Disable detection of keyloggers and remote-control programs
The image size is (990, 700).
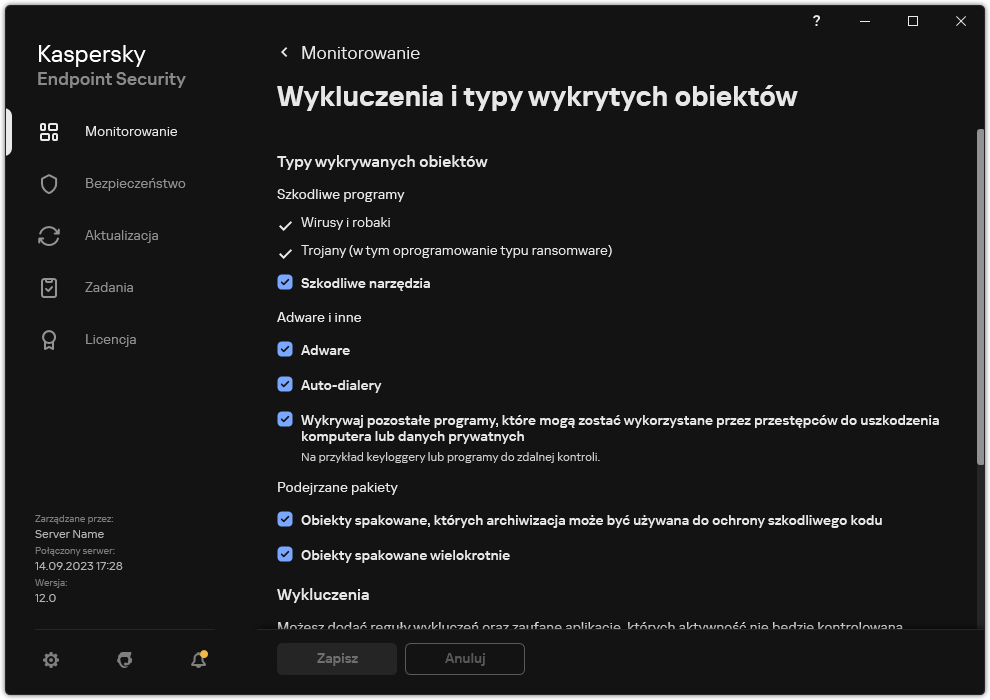pyautogui.click(x=285, y=419)
